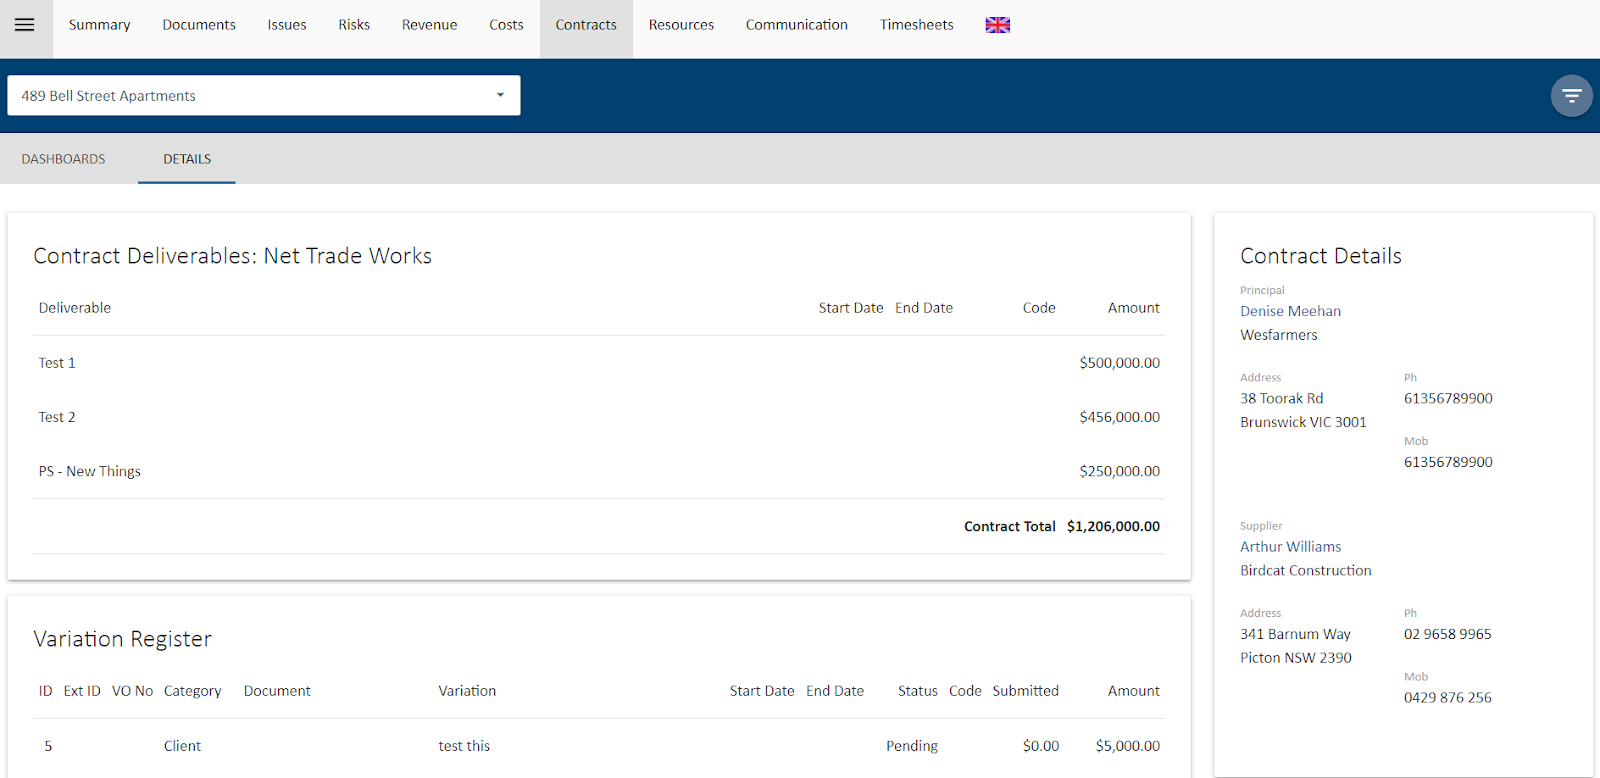Expand the 489 Bell Street Apartments dropdown arrow
The height and width of the screenshot is (778, 1600).
(500, 95)
